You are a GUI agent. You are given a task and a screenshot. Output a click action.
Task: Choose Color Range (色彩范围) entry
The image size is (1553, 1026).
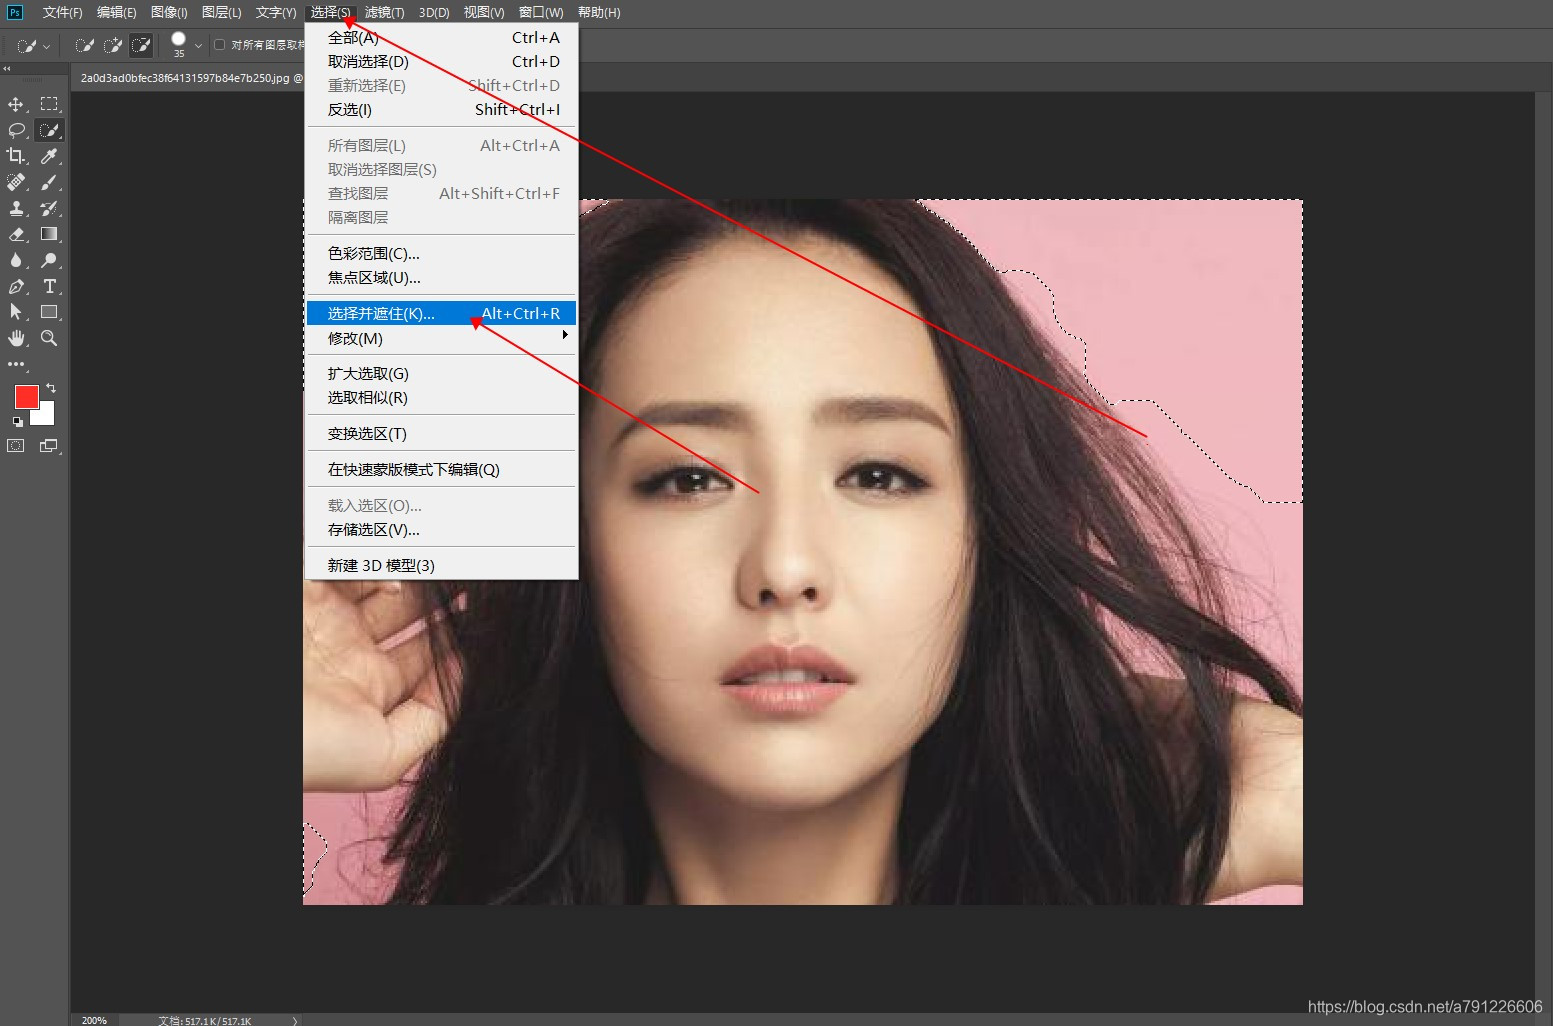click(441, 253)
